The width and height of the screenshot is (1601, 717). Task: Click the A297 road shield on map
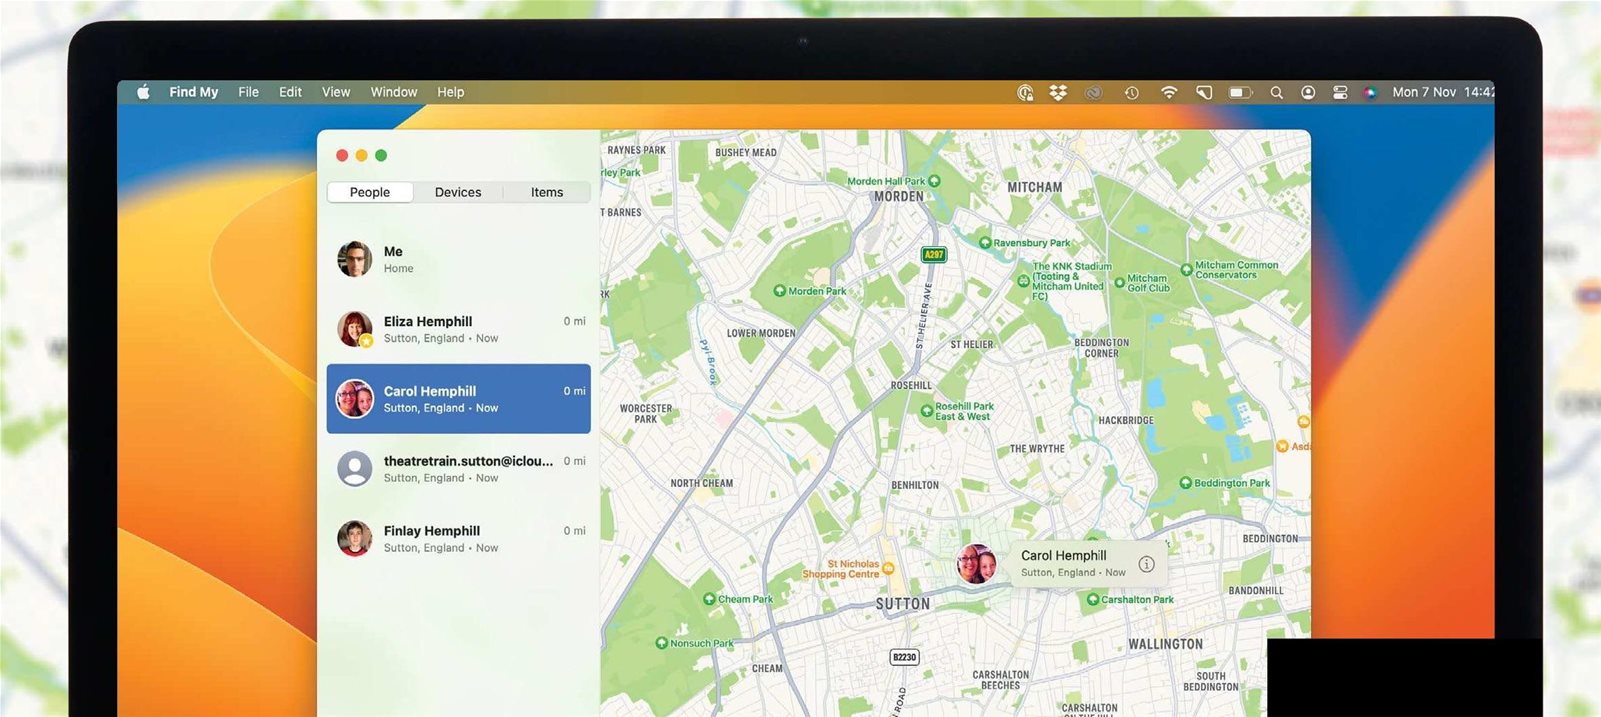tap(933, 255)
